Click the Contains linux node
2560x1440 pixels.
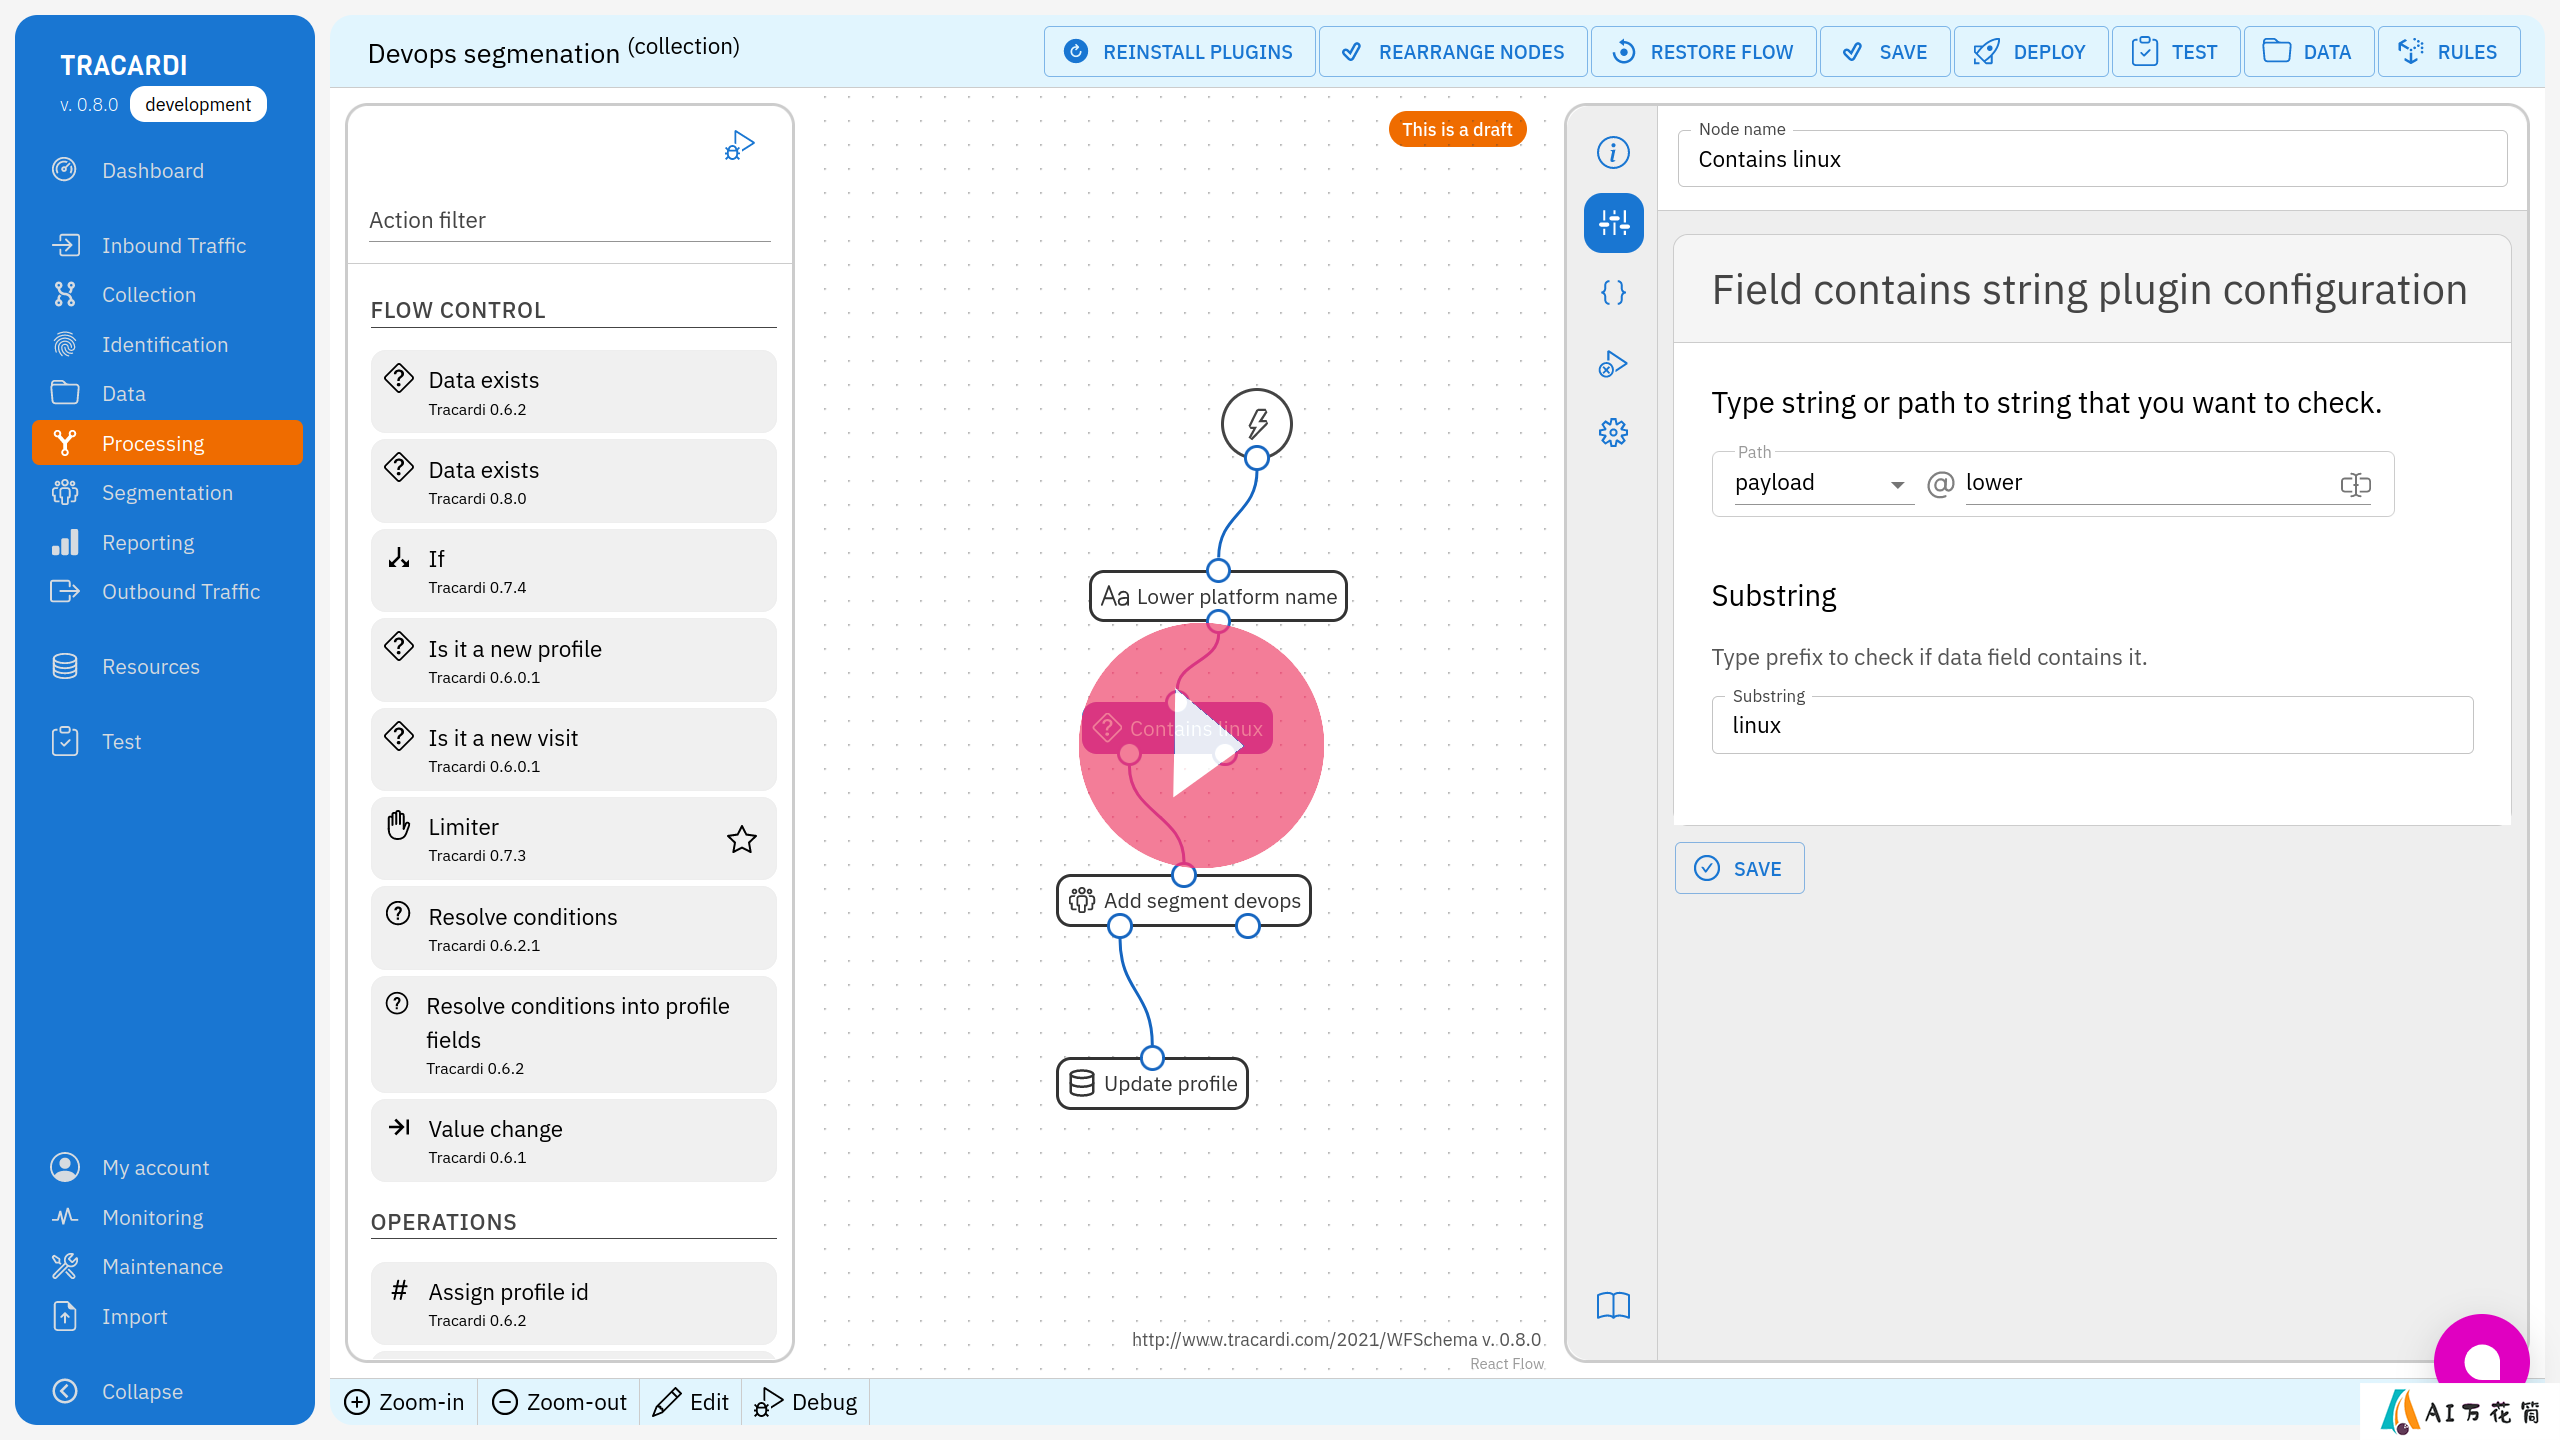point(1177,729)
